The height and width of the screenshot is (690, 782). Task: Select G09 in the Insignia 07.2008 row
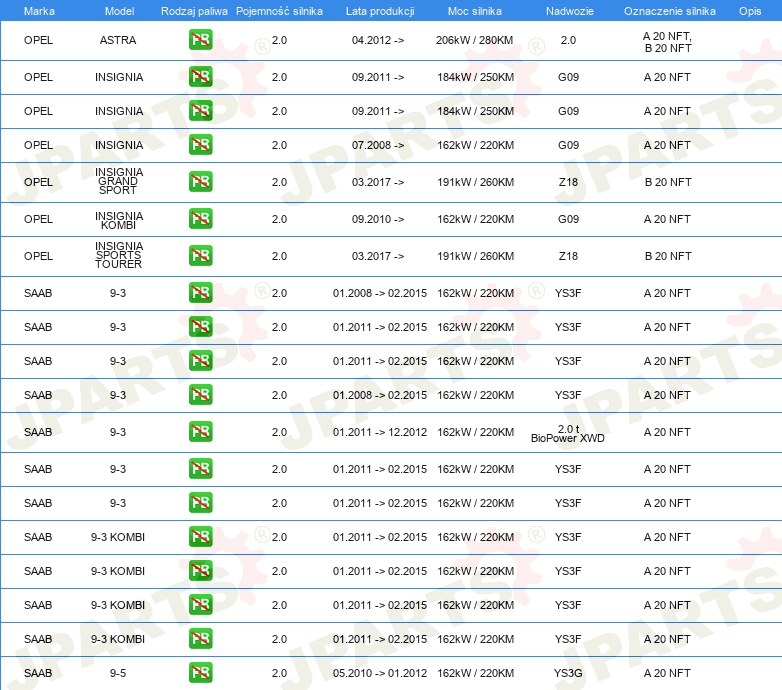coord(569,145)
